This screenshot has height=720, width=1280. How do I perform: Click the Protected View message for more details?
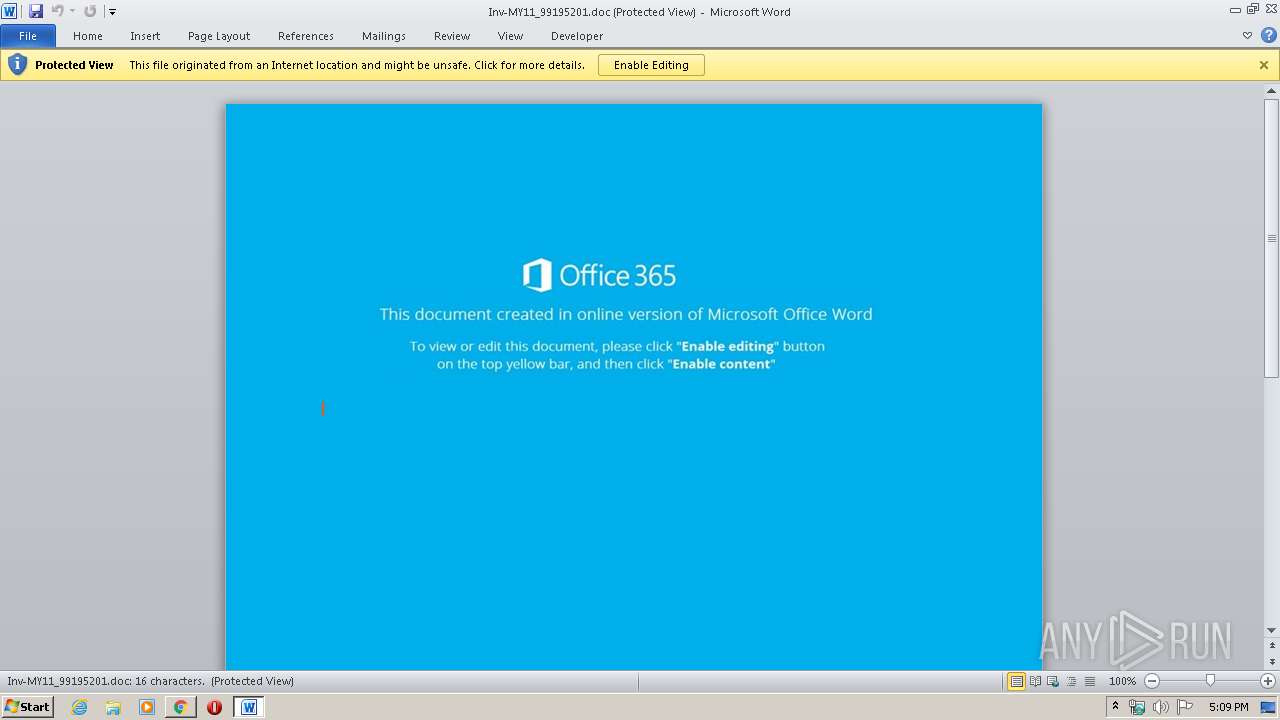[357, 65]
